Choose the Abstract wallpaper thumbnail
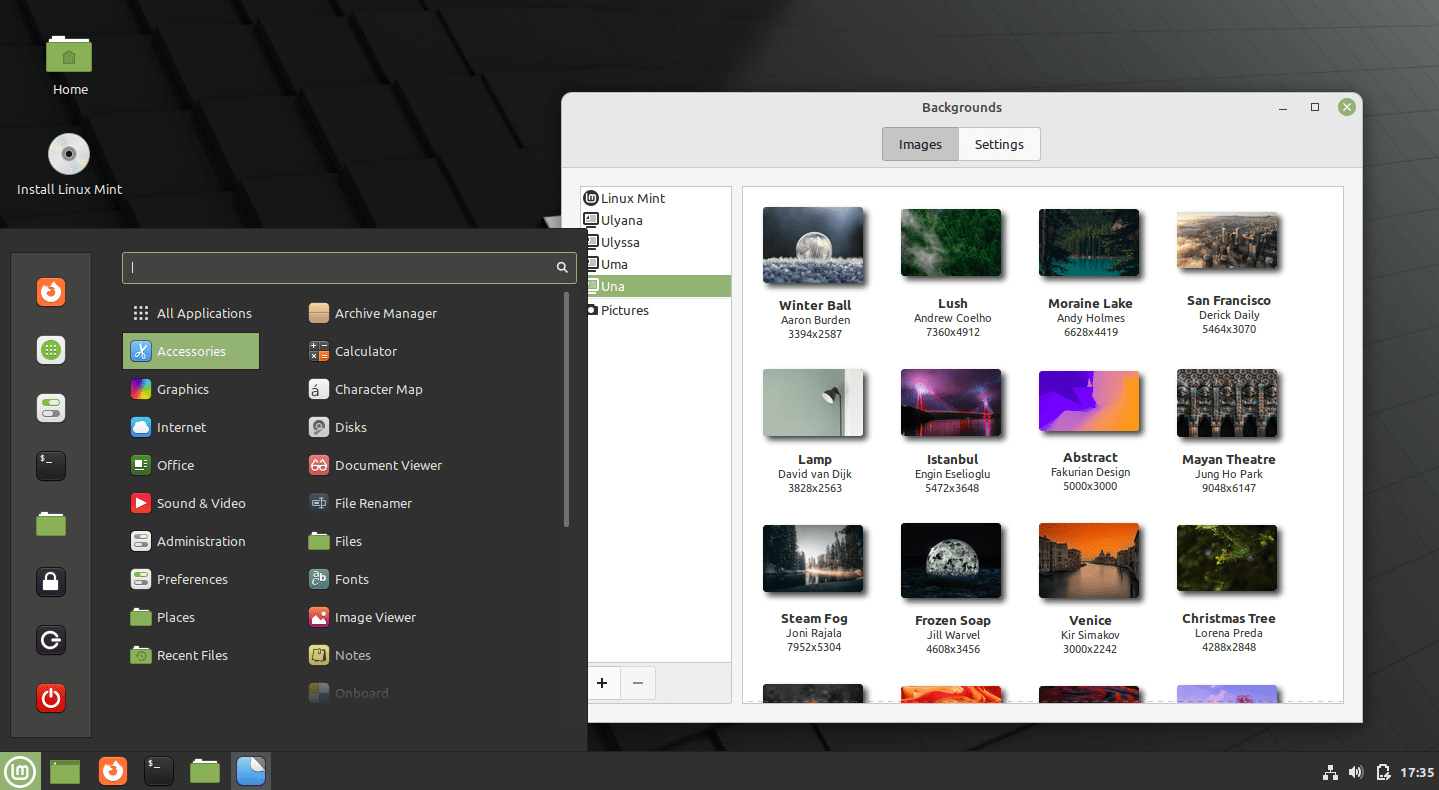Viewport: 1439px width, 790px height. pyautogui.click(x=1089, y=402)
